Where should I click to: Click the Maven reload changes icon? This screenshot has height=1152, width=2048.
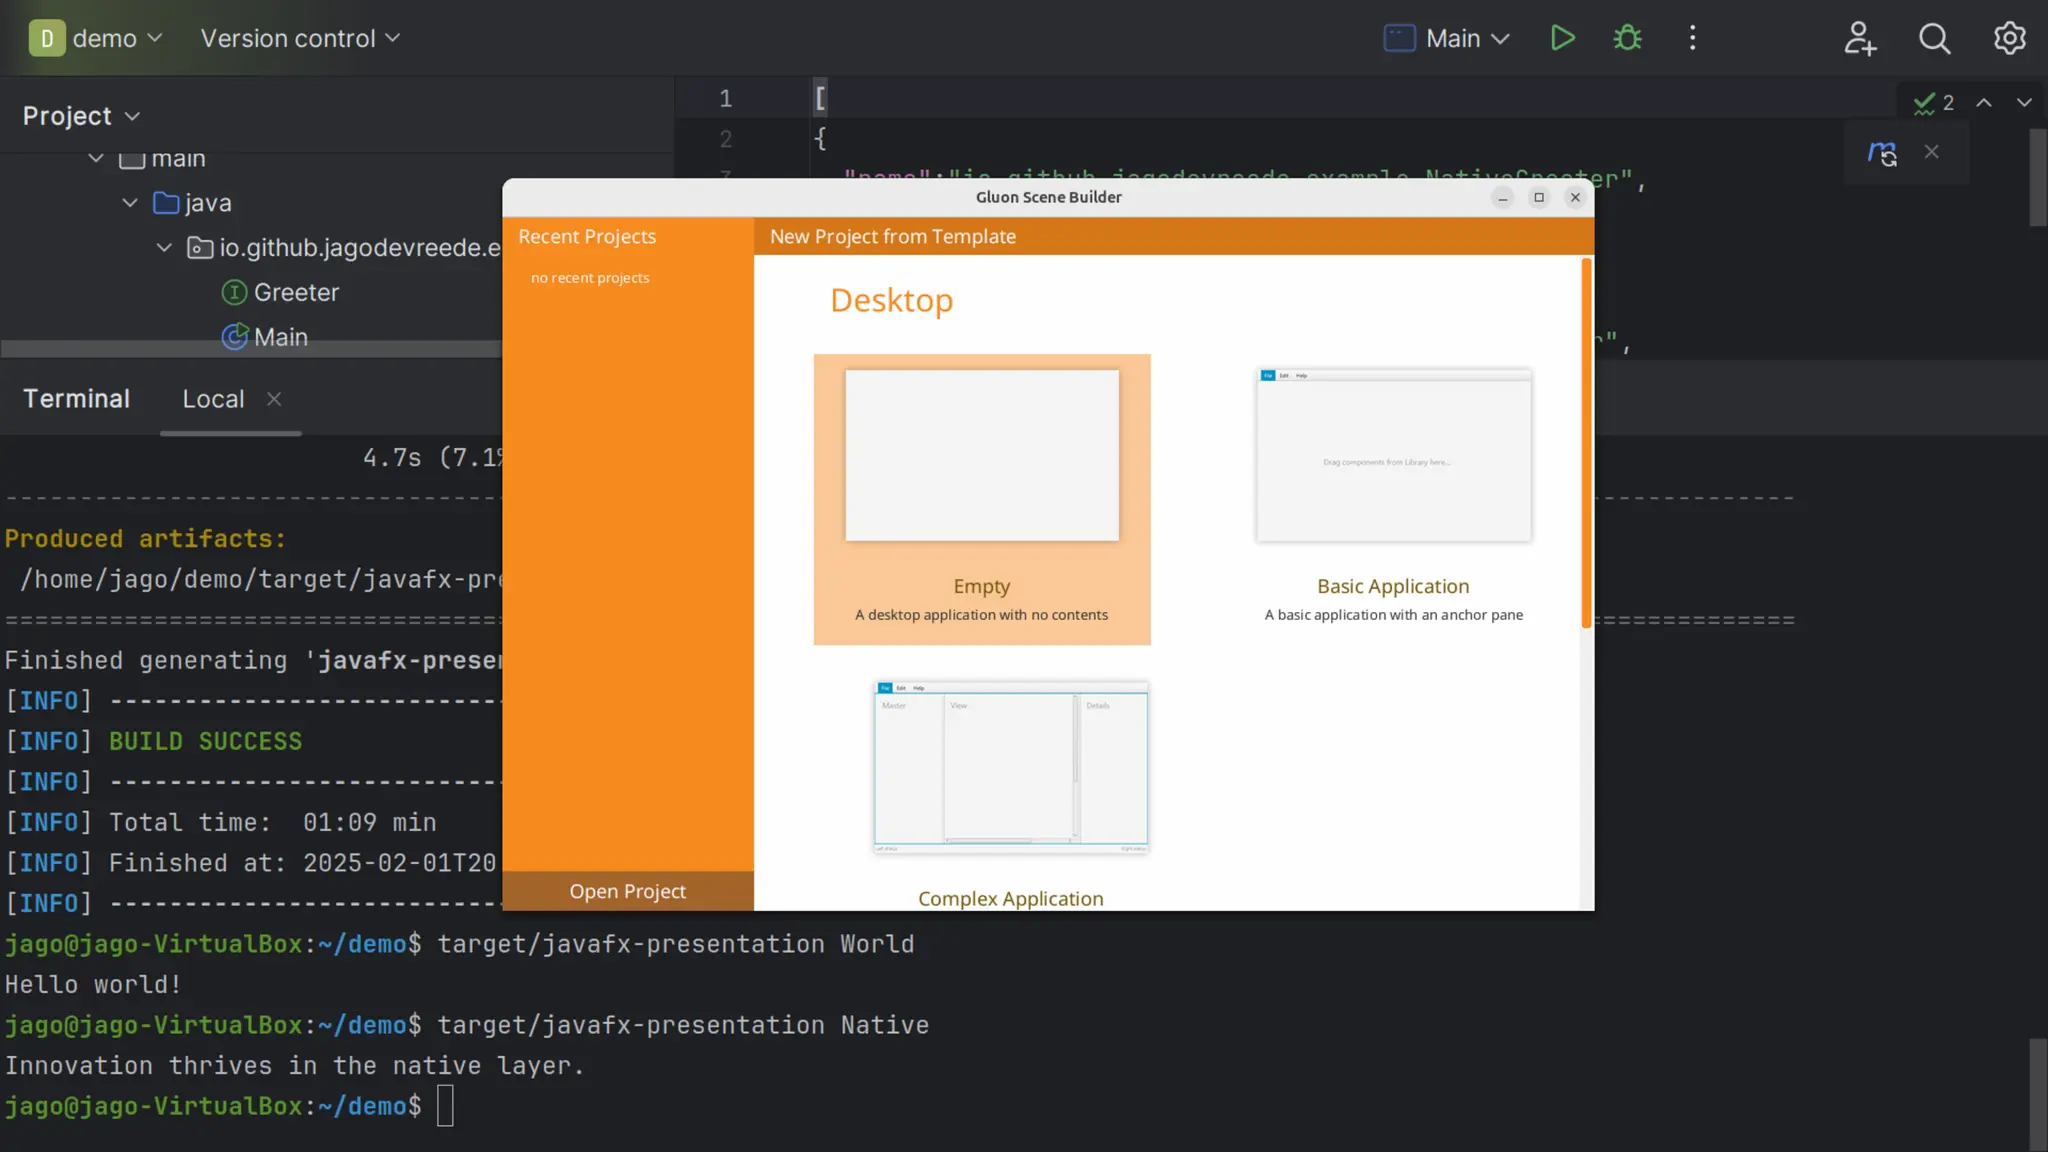[1882, 153]
